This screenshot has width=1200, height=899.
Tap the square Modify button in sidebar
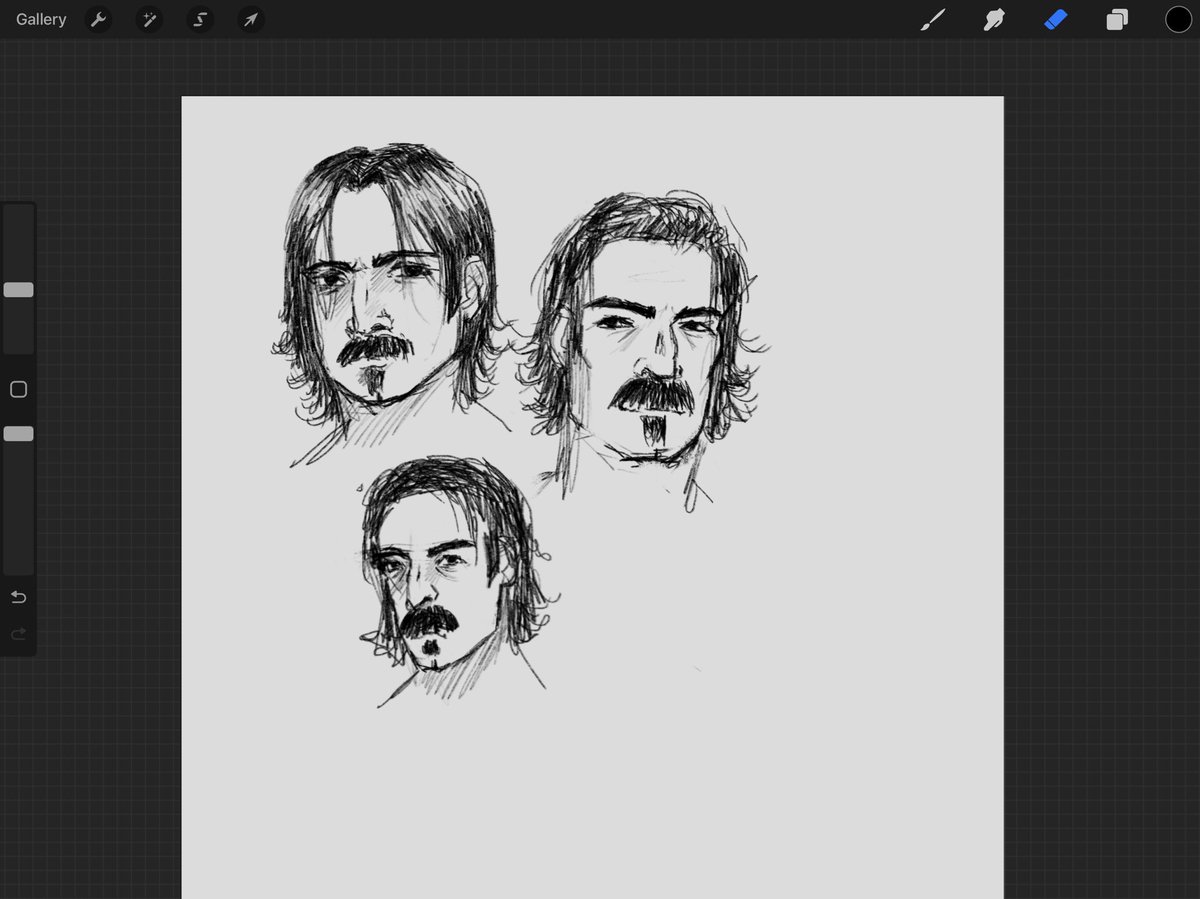coord(18,390)
